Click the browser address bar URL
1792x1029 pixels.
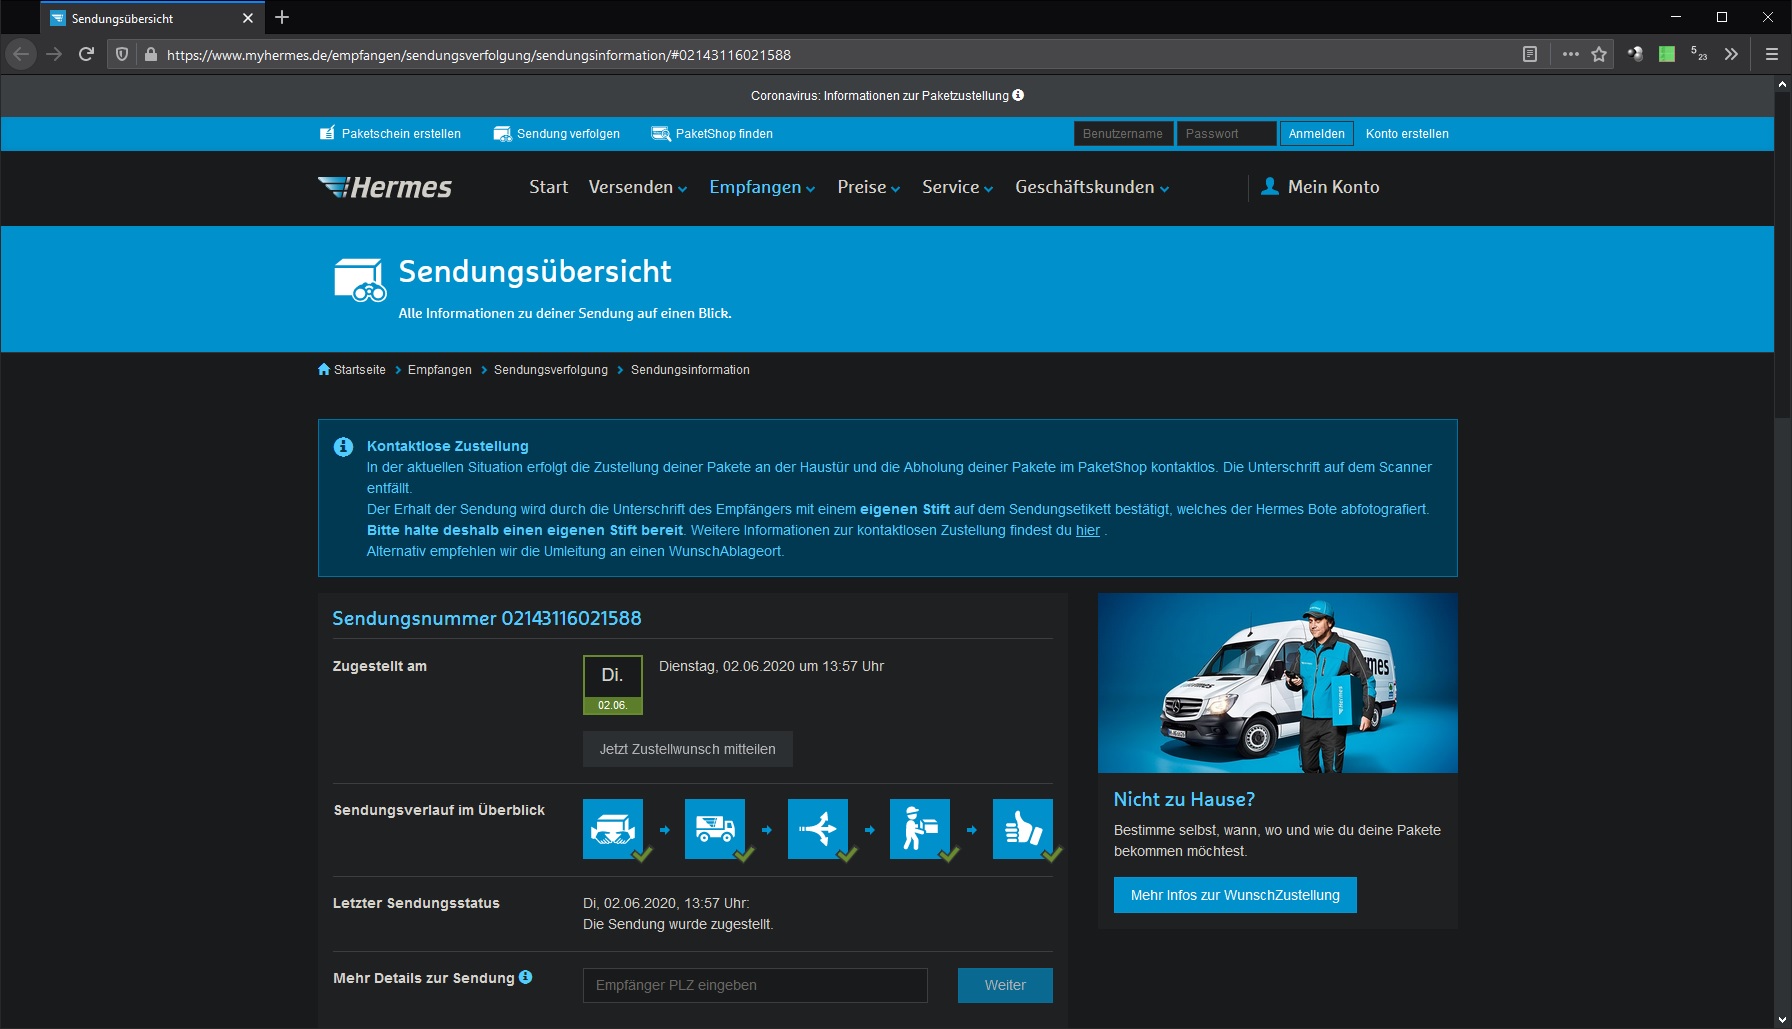pos(479,55)
